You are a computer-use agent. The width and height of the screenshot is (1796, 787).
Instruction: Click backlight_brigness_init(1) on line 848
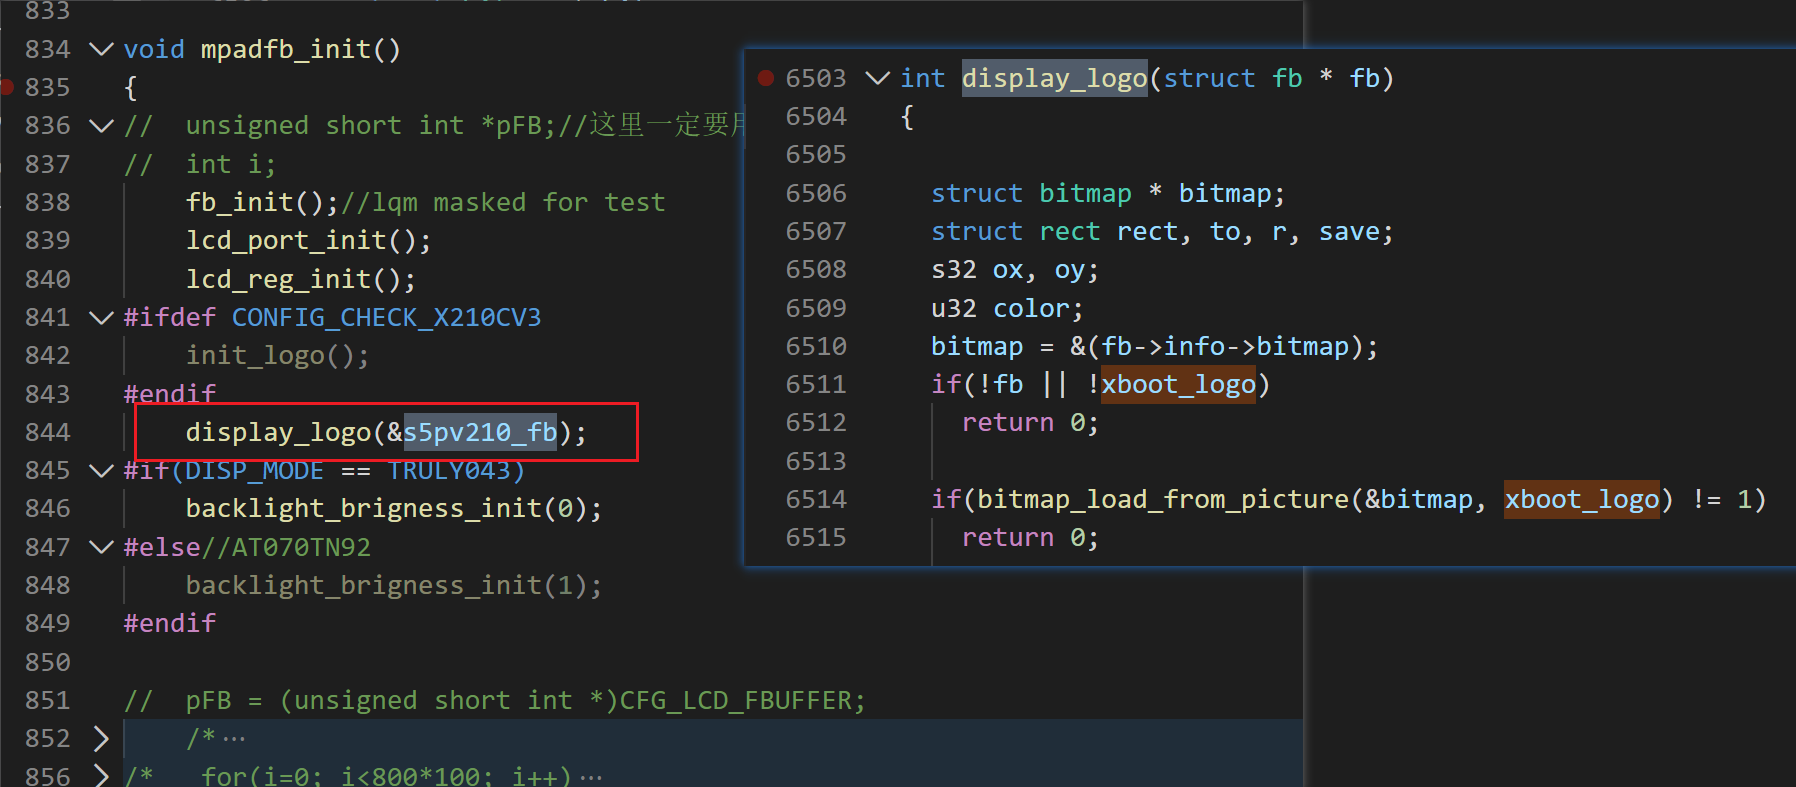click(394, 586)
